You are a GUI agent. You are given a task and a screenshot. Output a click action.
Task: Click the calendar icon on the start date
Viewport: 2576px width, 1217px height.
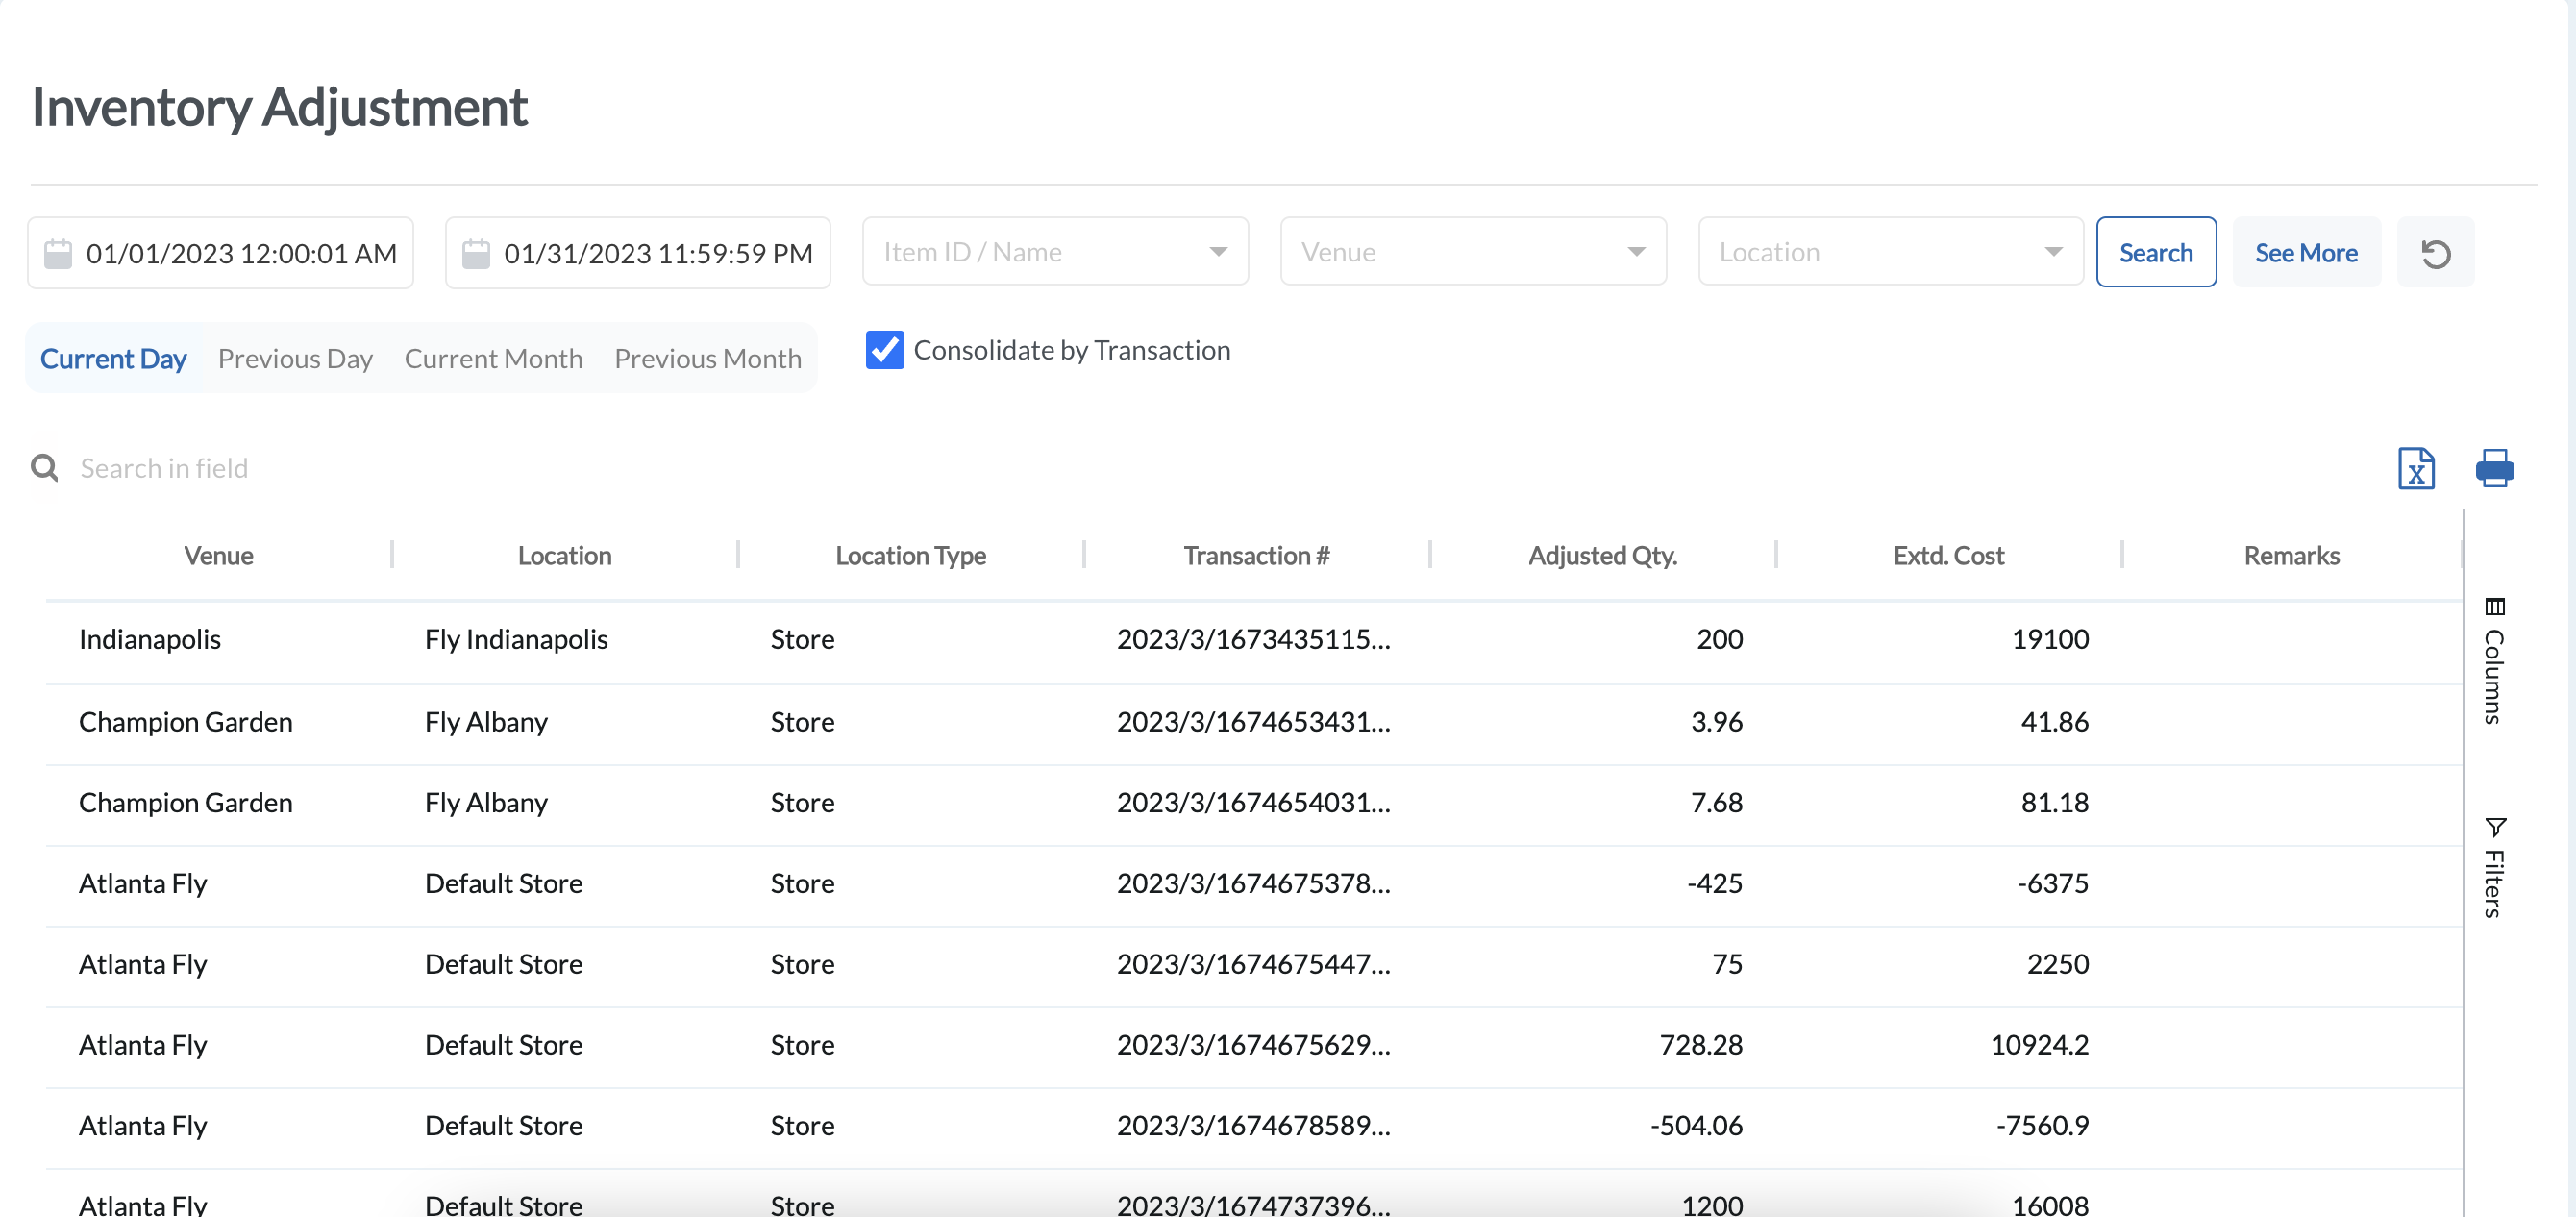[x=58, y=253]
